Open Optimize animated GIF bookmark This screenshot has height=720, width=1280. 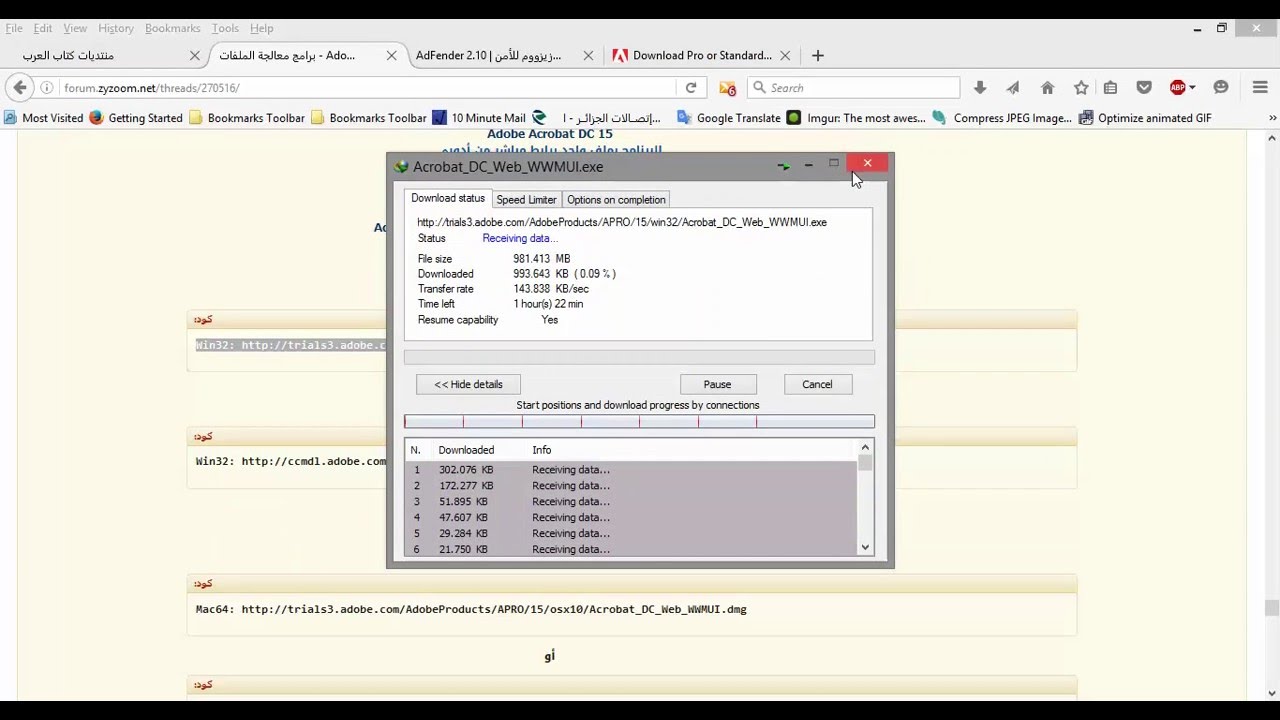tap(1145, 118)
